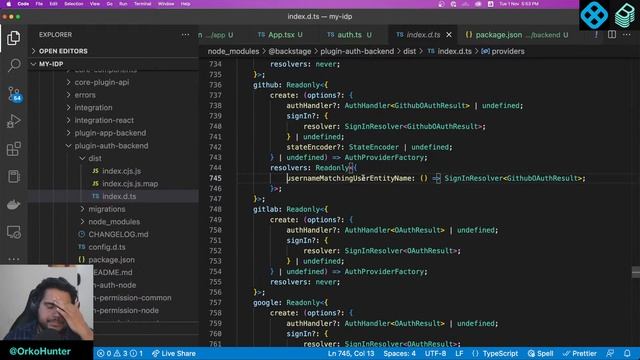Screen dimensions: 640x360
Task: Split the editor to the right
Action: [x=611, y=35]
